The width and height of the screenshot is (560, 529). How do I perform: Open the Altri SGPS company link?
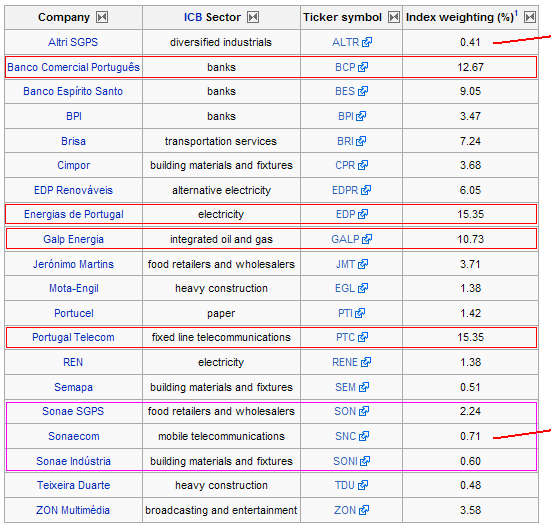73,42
